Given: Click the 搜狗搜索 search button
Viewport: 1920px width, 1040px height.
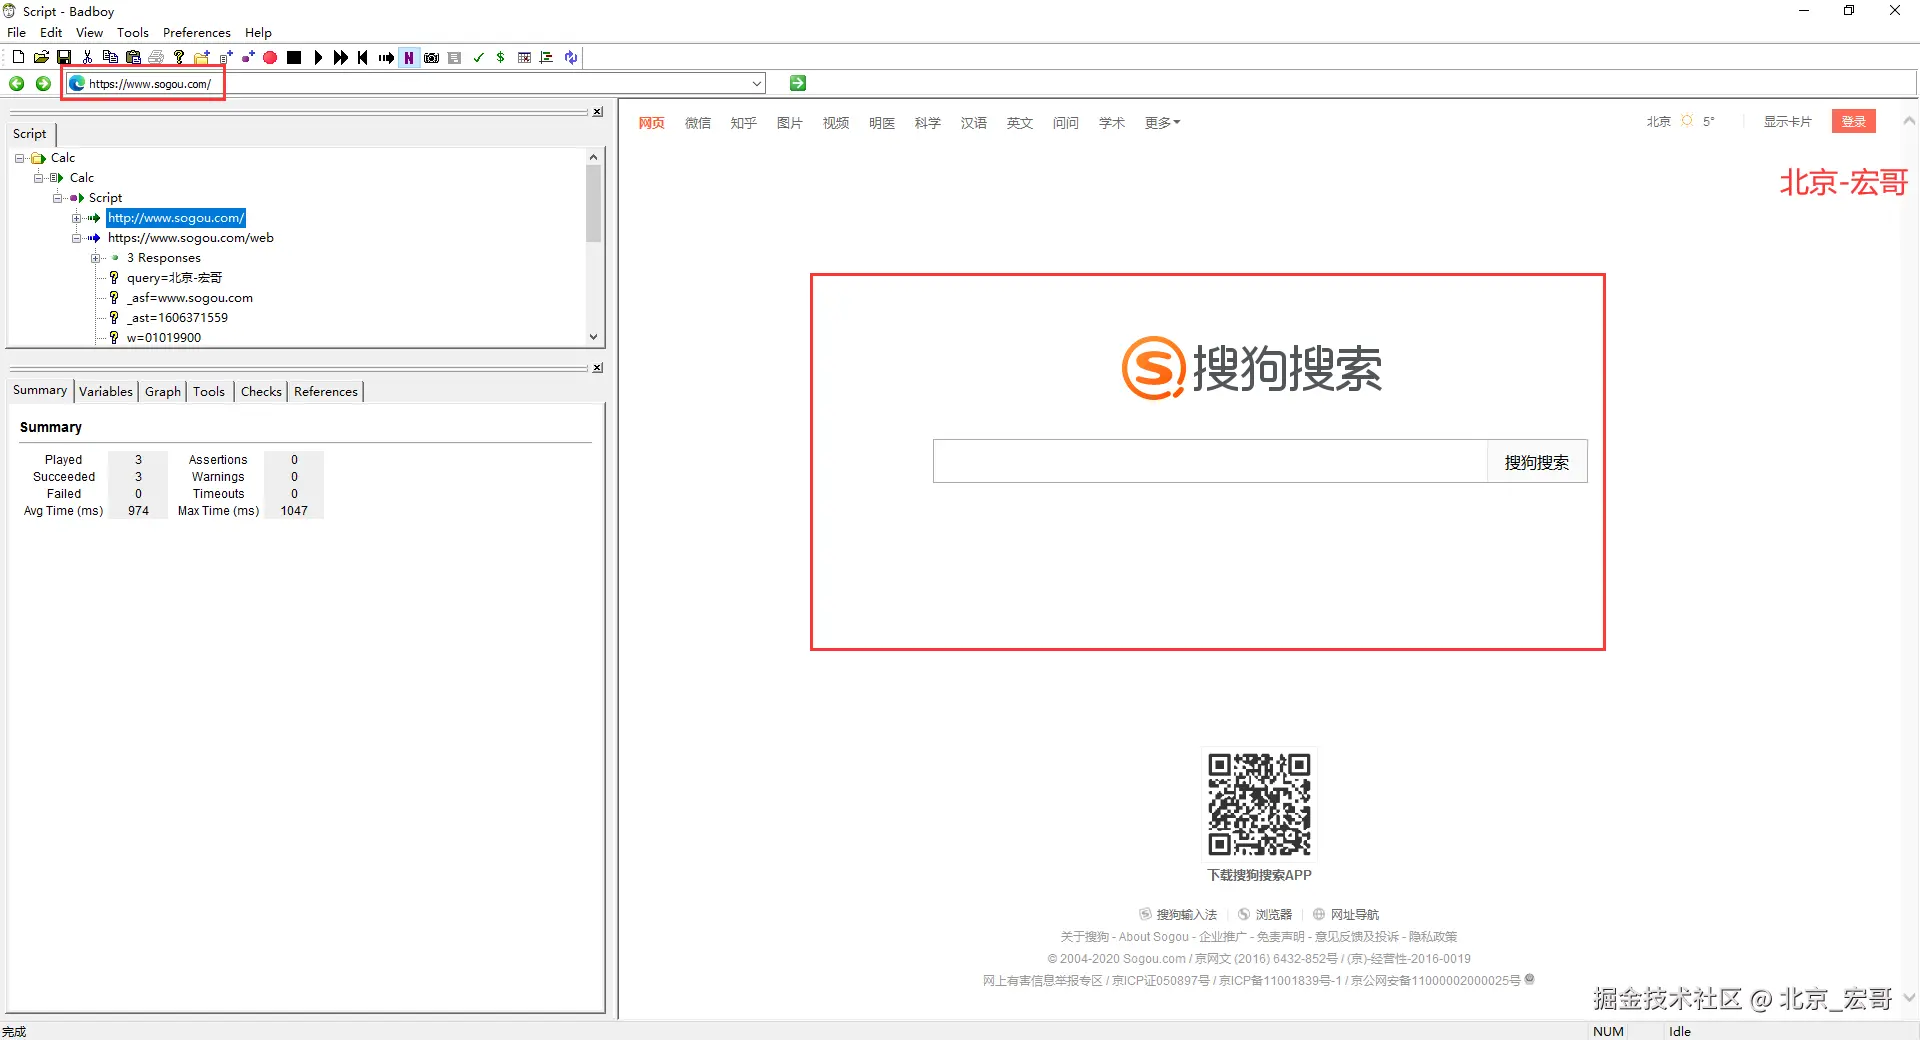Looking at the screenshot, I should [x=1537, y=462].
